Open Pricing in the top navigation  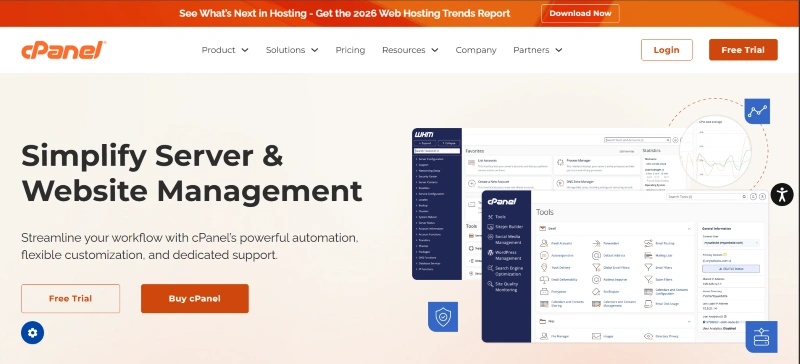[x=350, y=50]
